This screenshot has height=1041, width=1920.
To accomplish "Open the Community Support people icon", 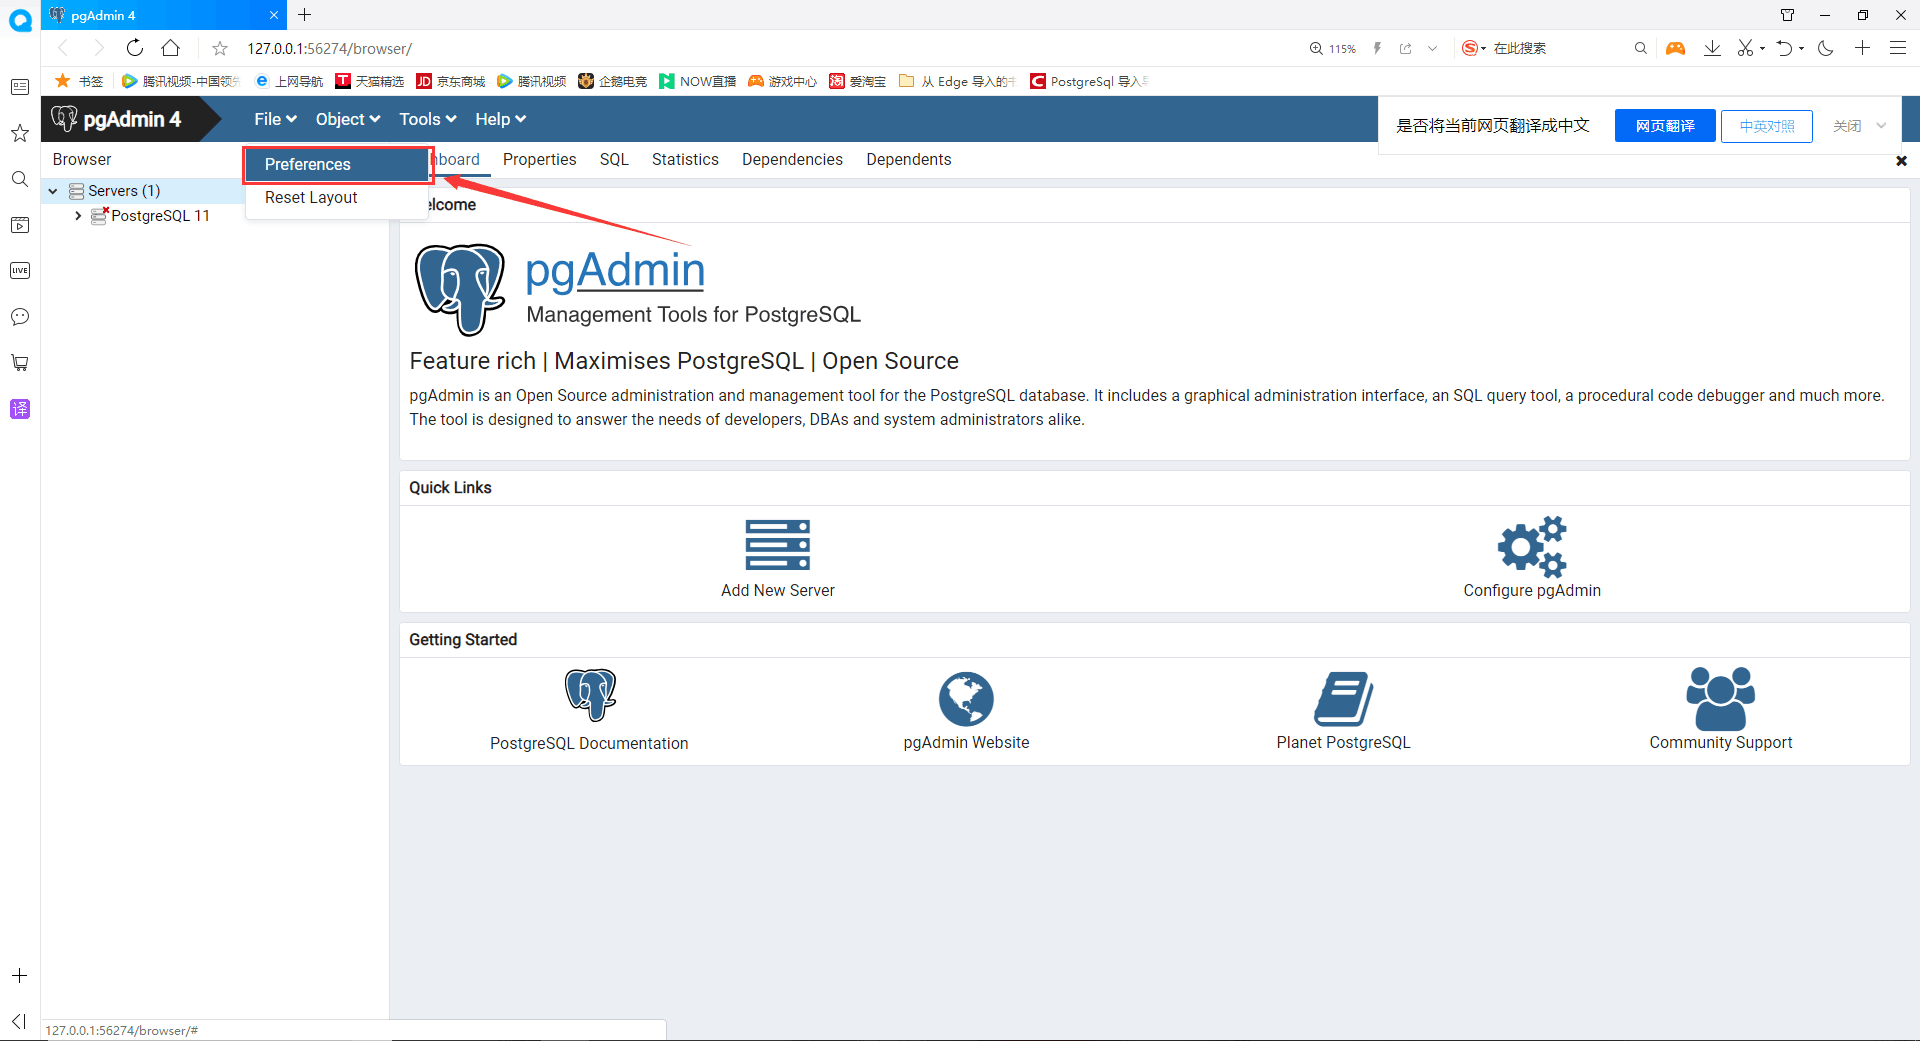I will 1720,698.
